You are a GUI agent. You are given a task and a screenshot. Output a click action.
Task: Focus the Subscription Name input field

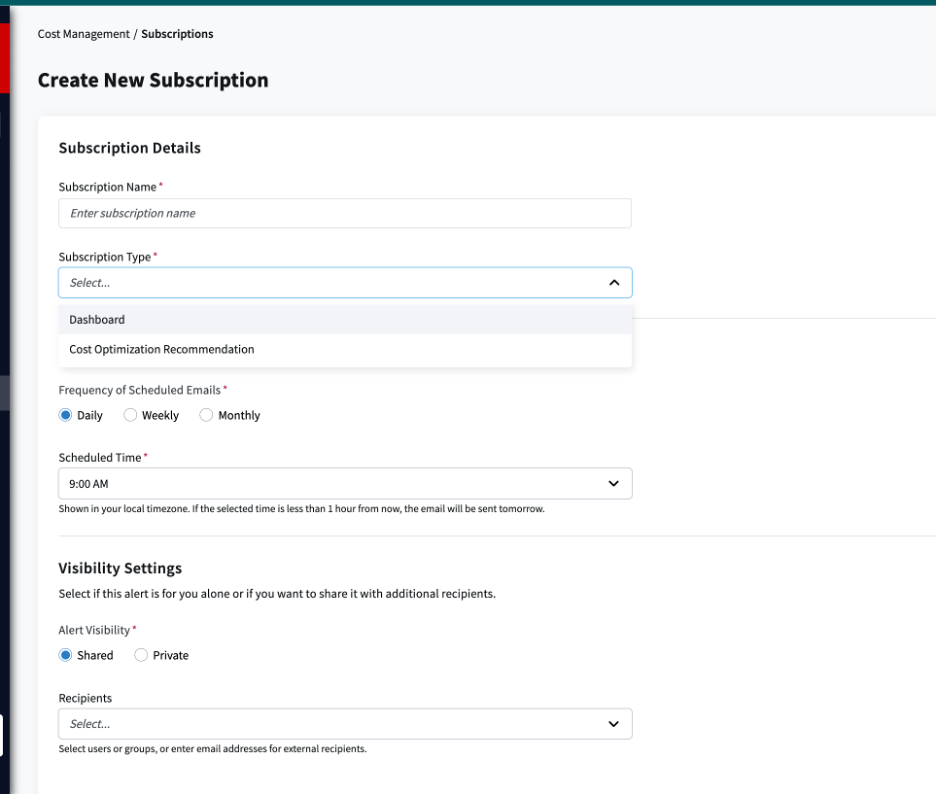point(345,213)
